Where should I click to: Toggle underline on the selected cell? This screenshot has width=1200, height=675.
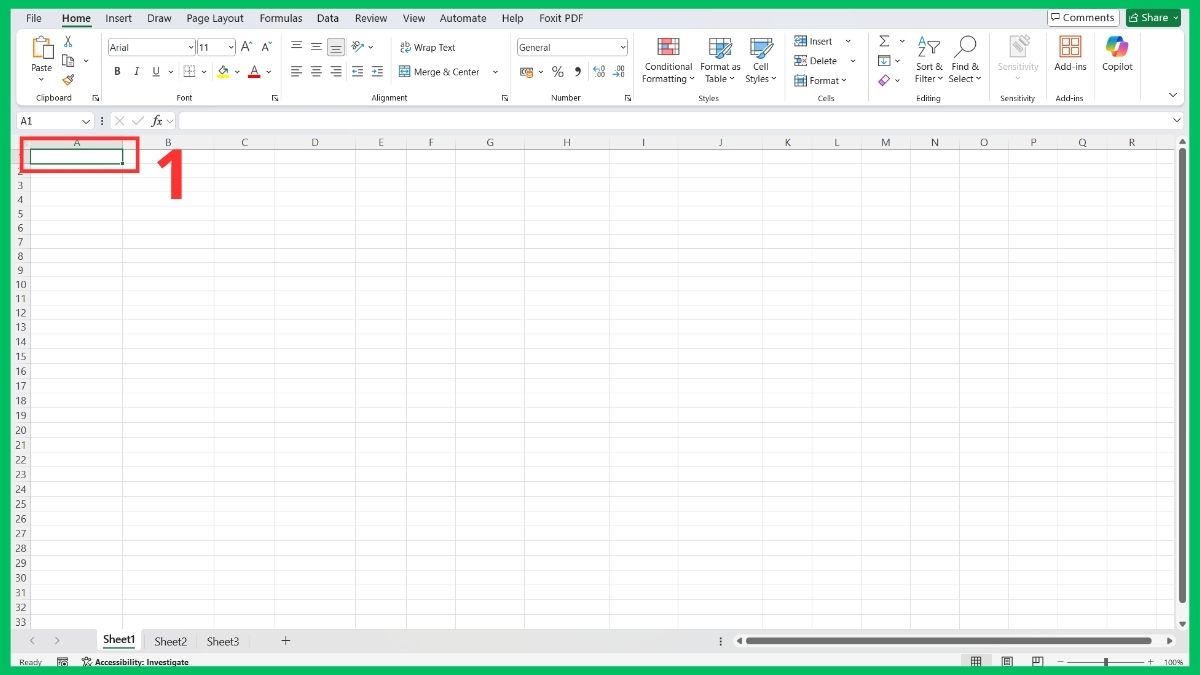point(157,71)
